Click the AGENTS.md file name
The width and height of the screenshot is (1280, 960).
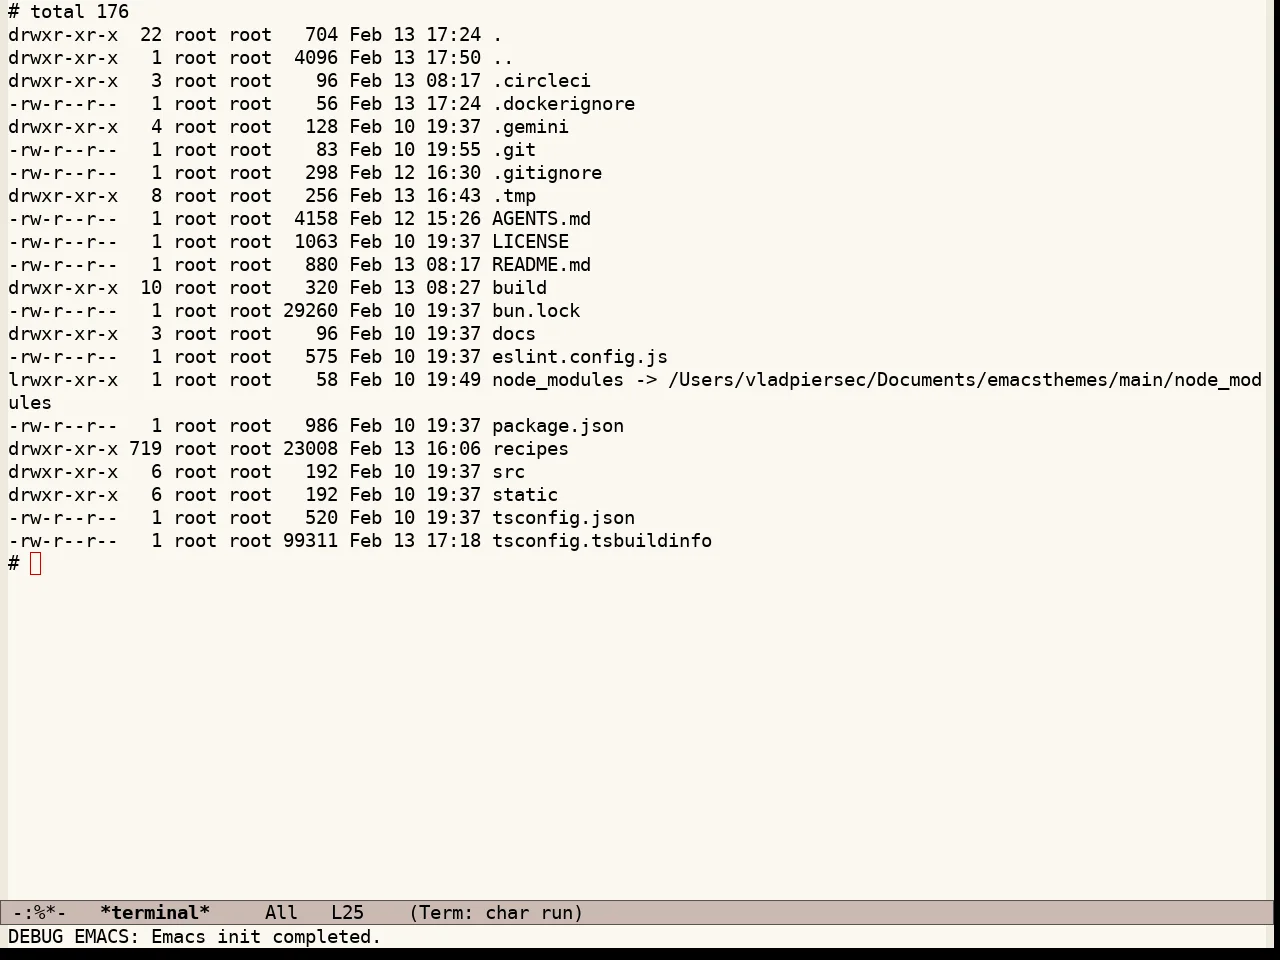(541, 219)
